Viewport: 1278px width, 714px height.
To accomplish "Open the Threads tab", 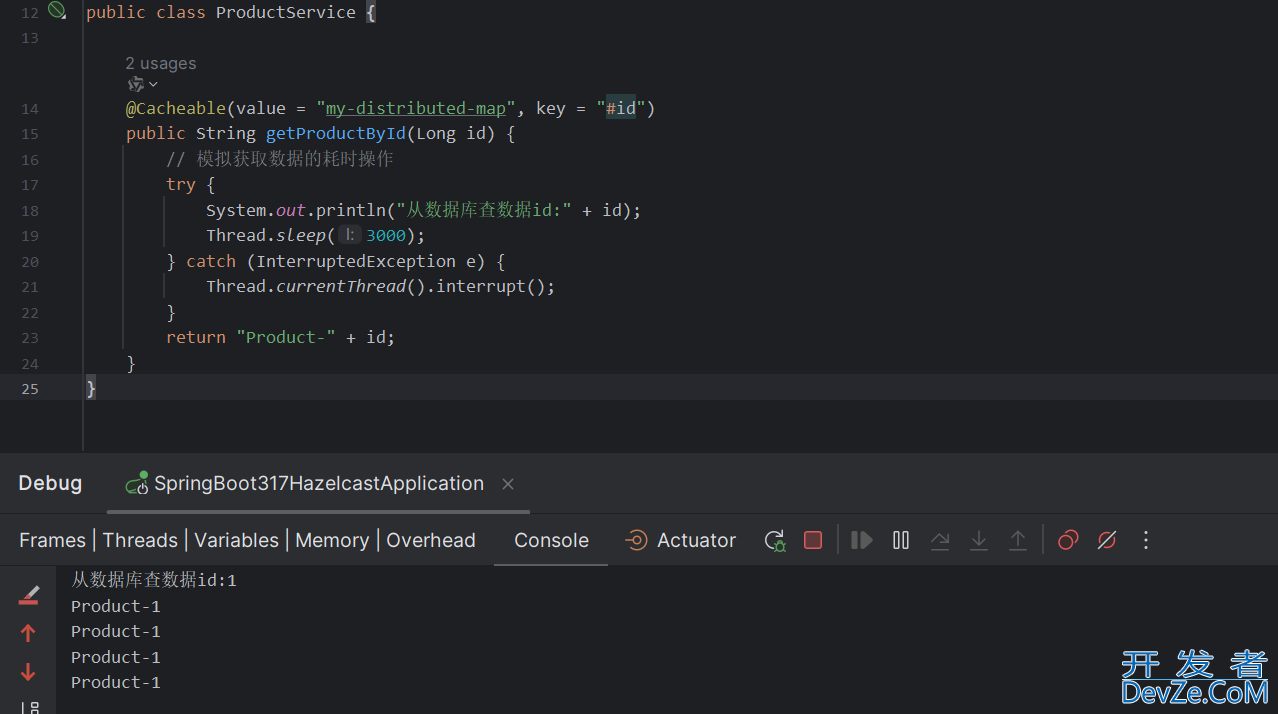I will [x=140, y=540].
